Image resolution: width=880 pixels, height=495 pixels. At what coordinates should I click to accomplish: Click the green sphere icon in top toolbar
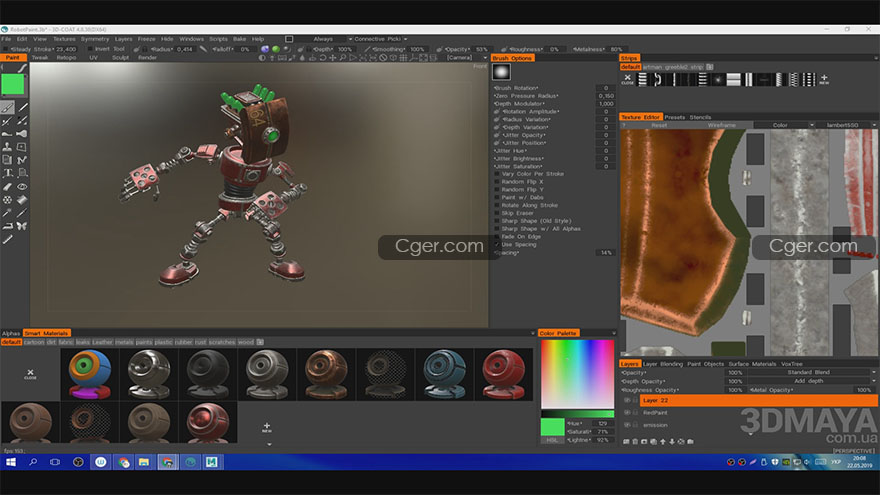276,49
